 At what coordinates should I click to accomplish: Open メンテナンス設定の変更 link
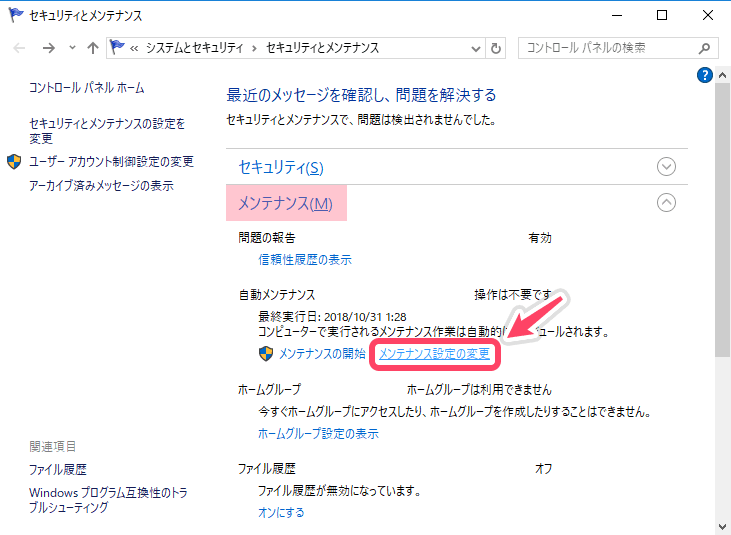[434, 354]
